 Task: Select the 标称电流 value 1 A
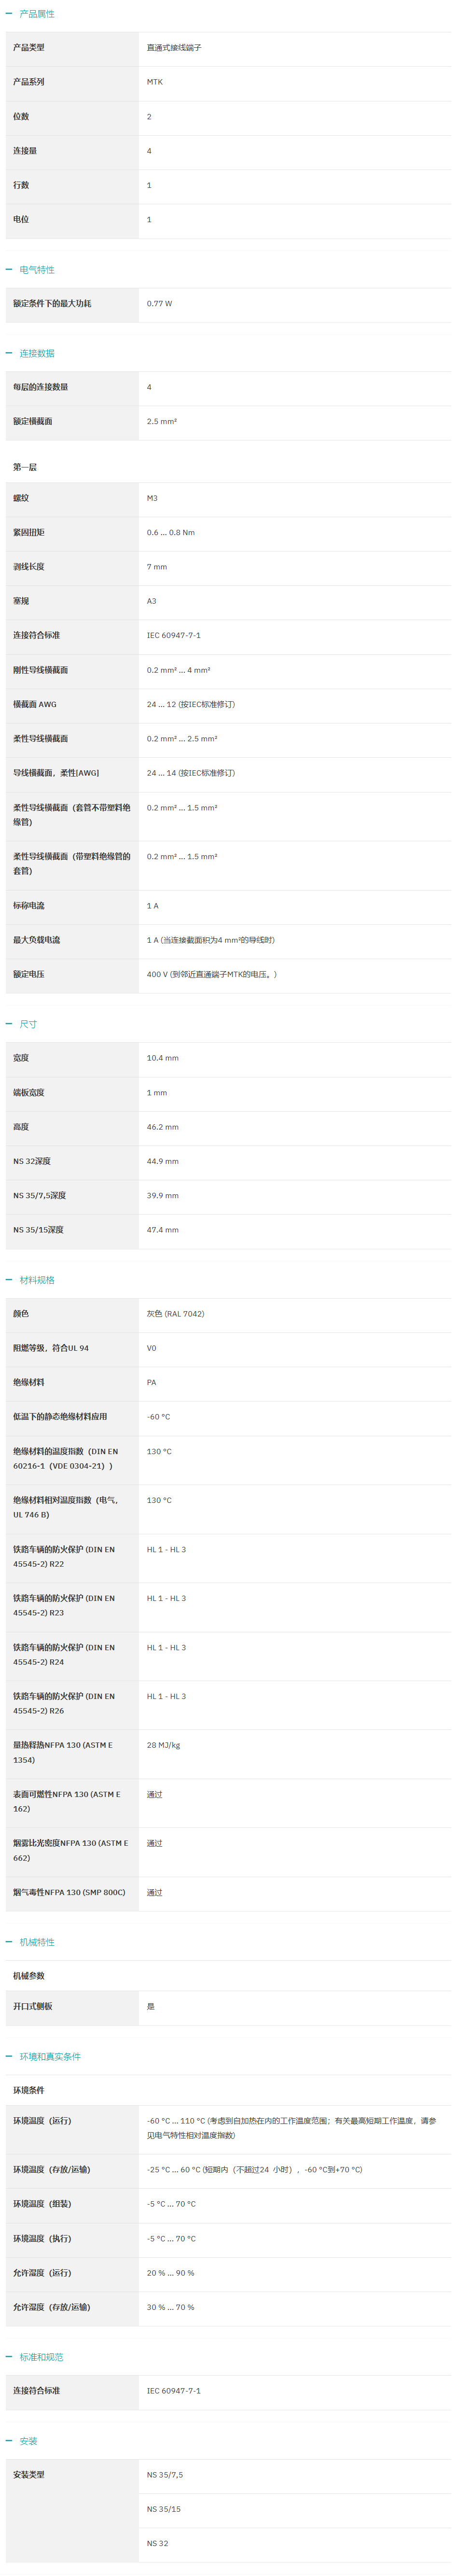coord(153,905)
